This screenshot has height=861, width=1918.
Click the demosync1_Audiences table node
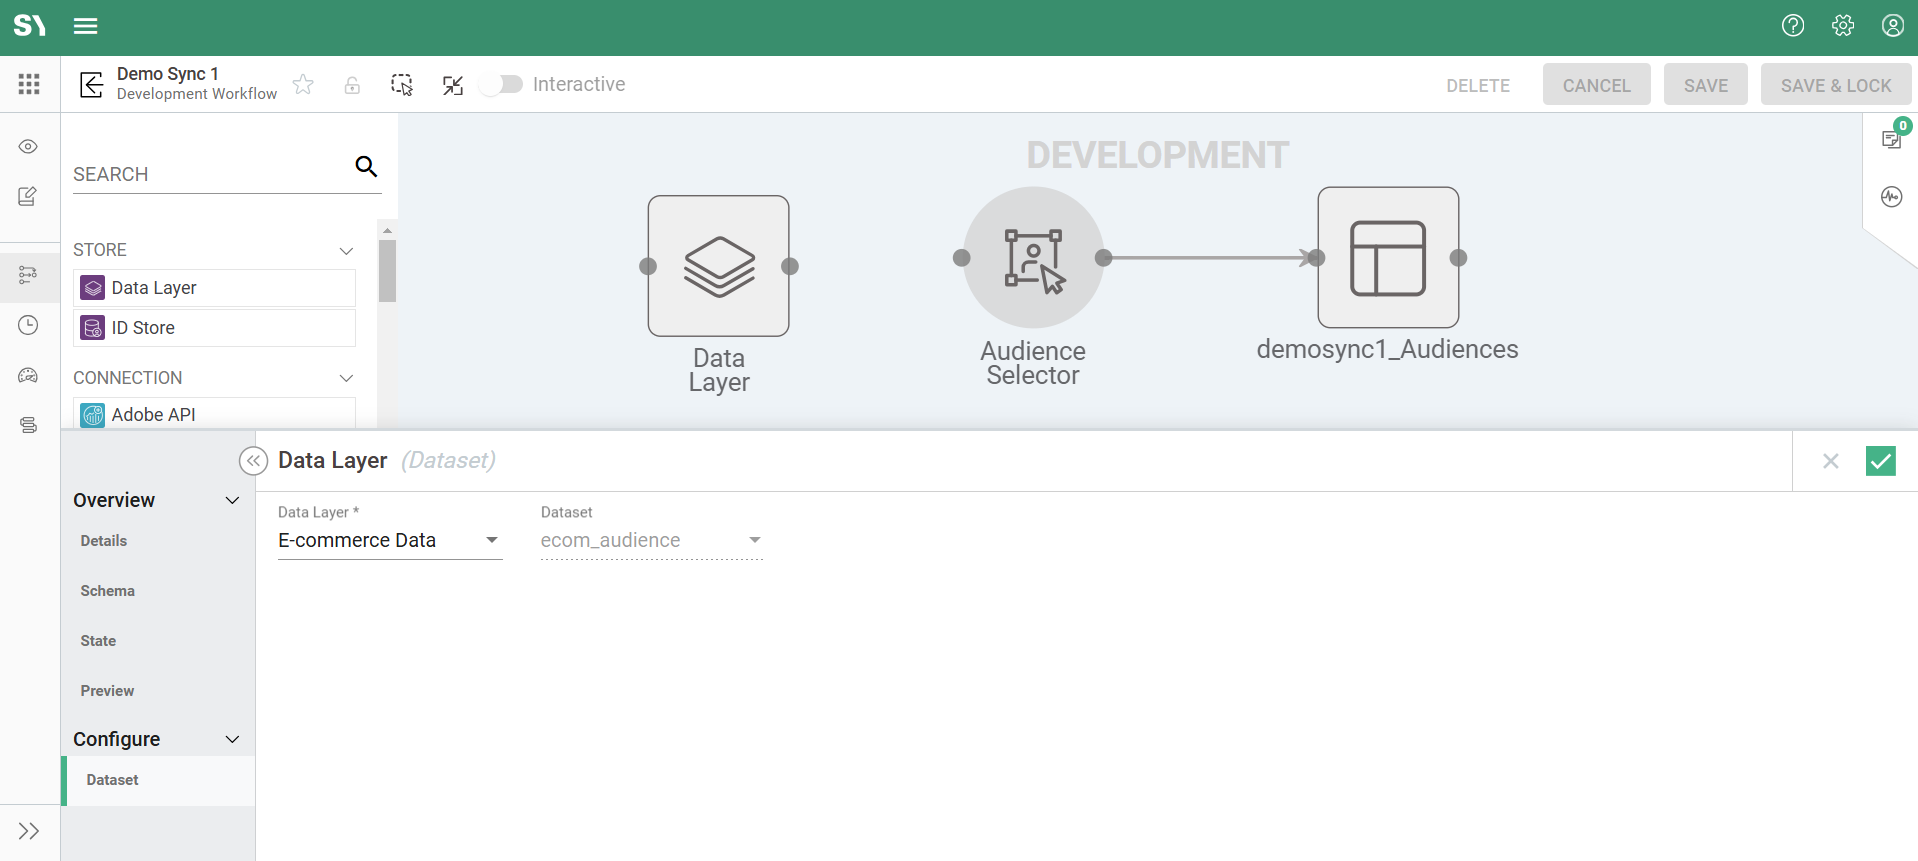click(x=1387, y=258)
